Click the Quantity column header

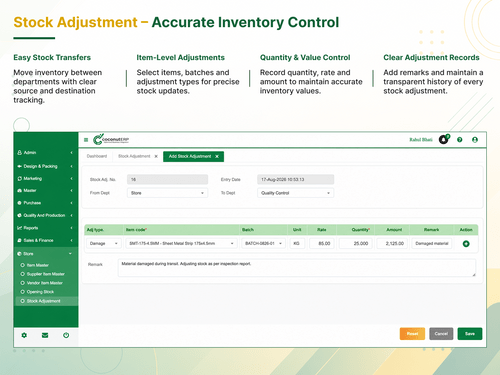(361, 230)
